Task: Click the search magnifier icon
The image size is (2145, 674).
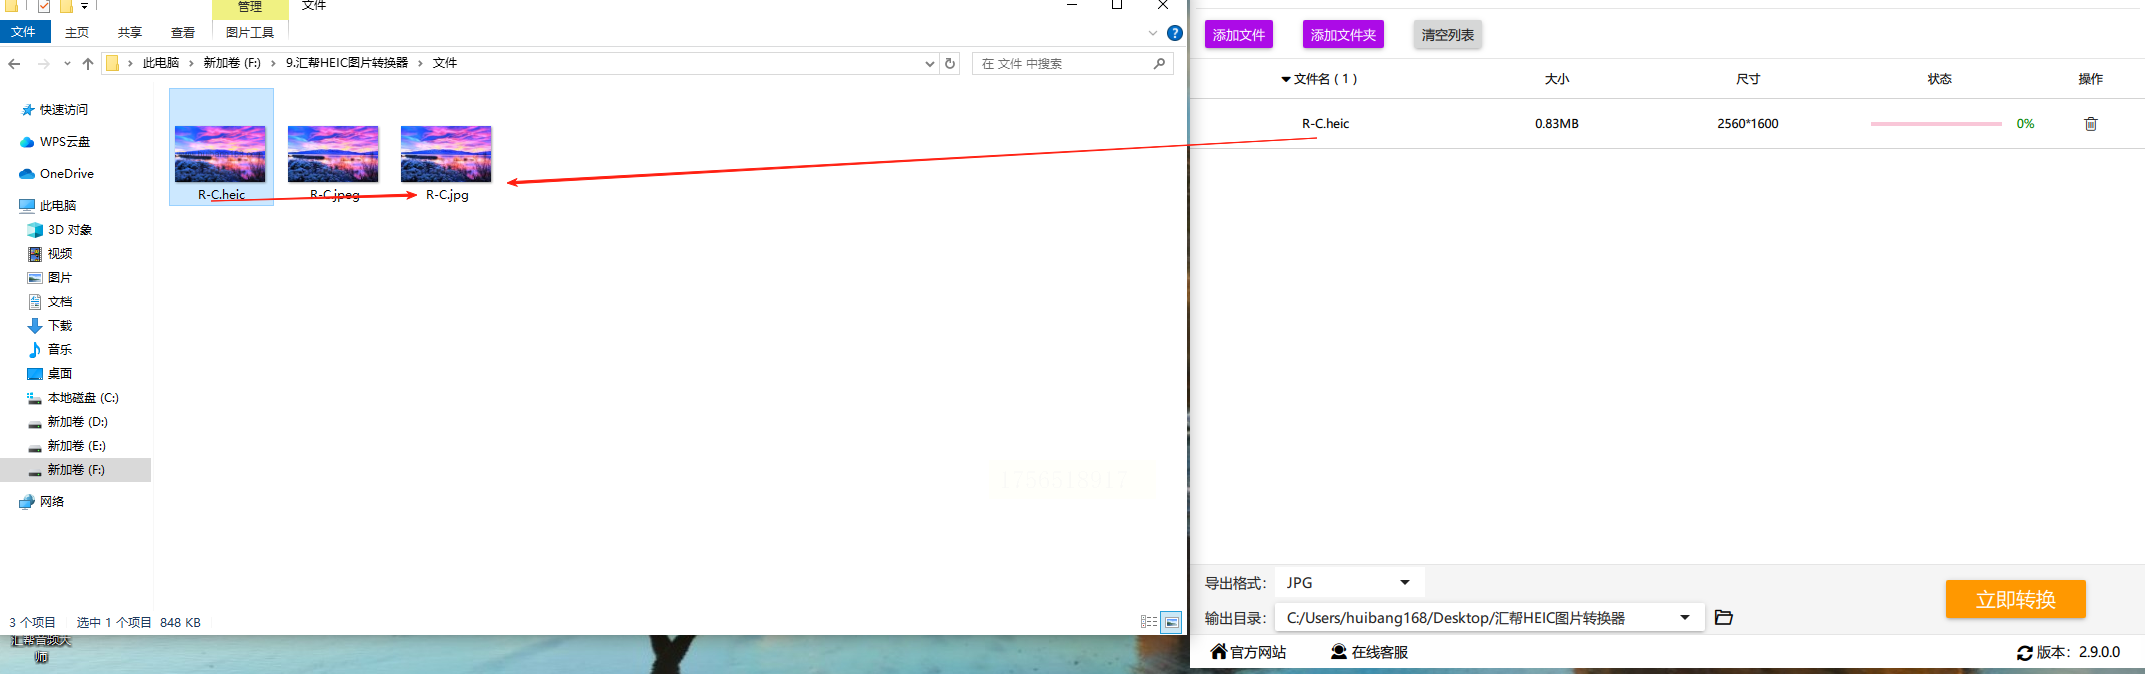Action: point(1159,63)
